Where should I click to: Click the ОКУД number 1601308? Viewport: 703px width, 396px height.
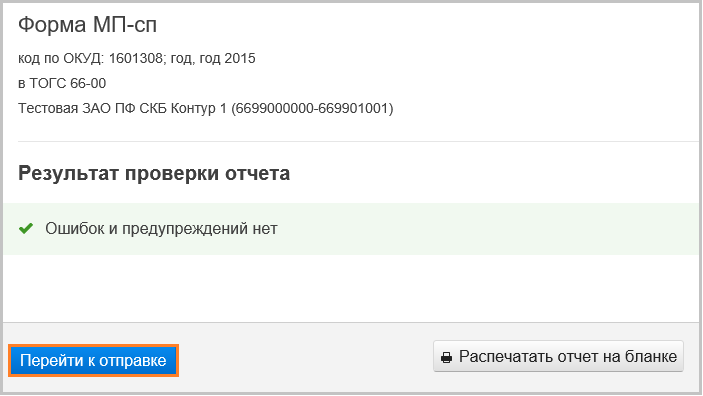(135, 58)
